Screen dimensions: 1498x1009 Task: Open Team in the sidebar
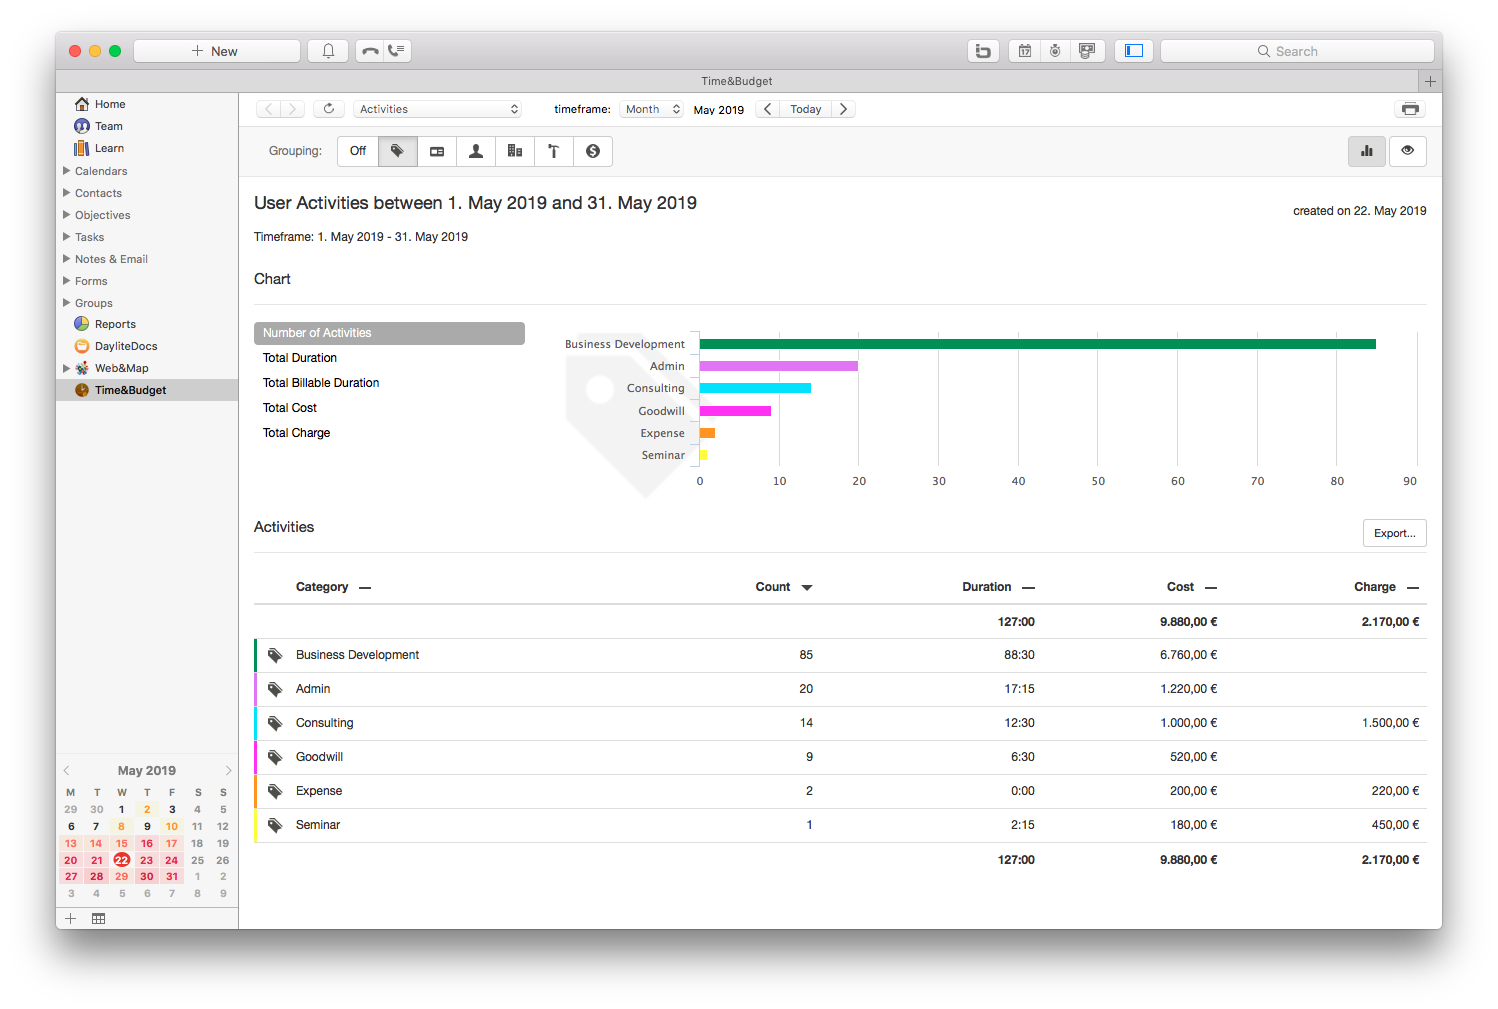click(109, 126)
